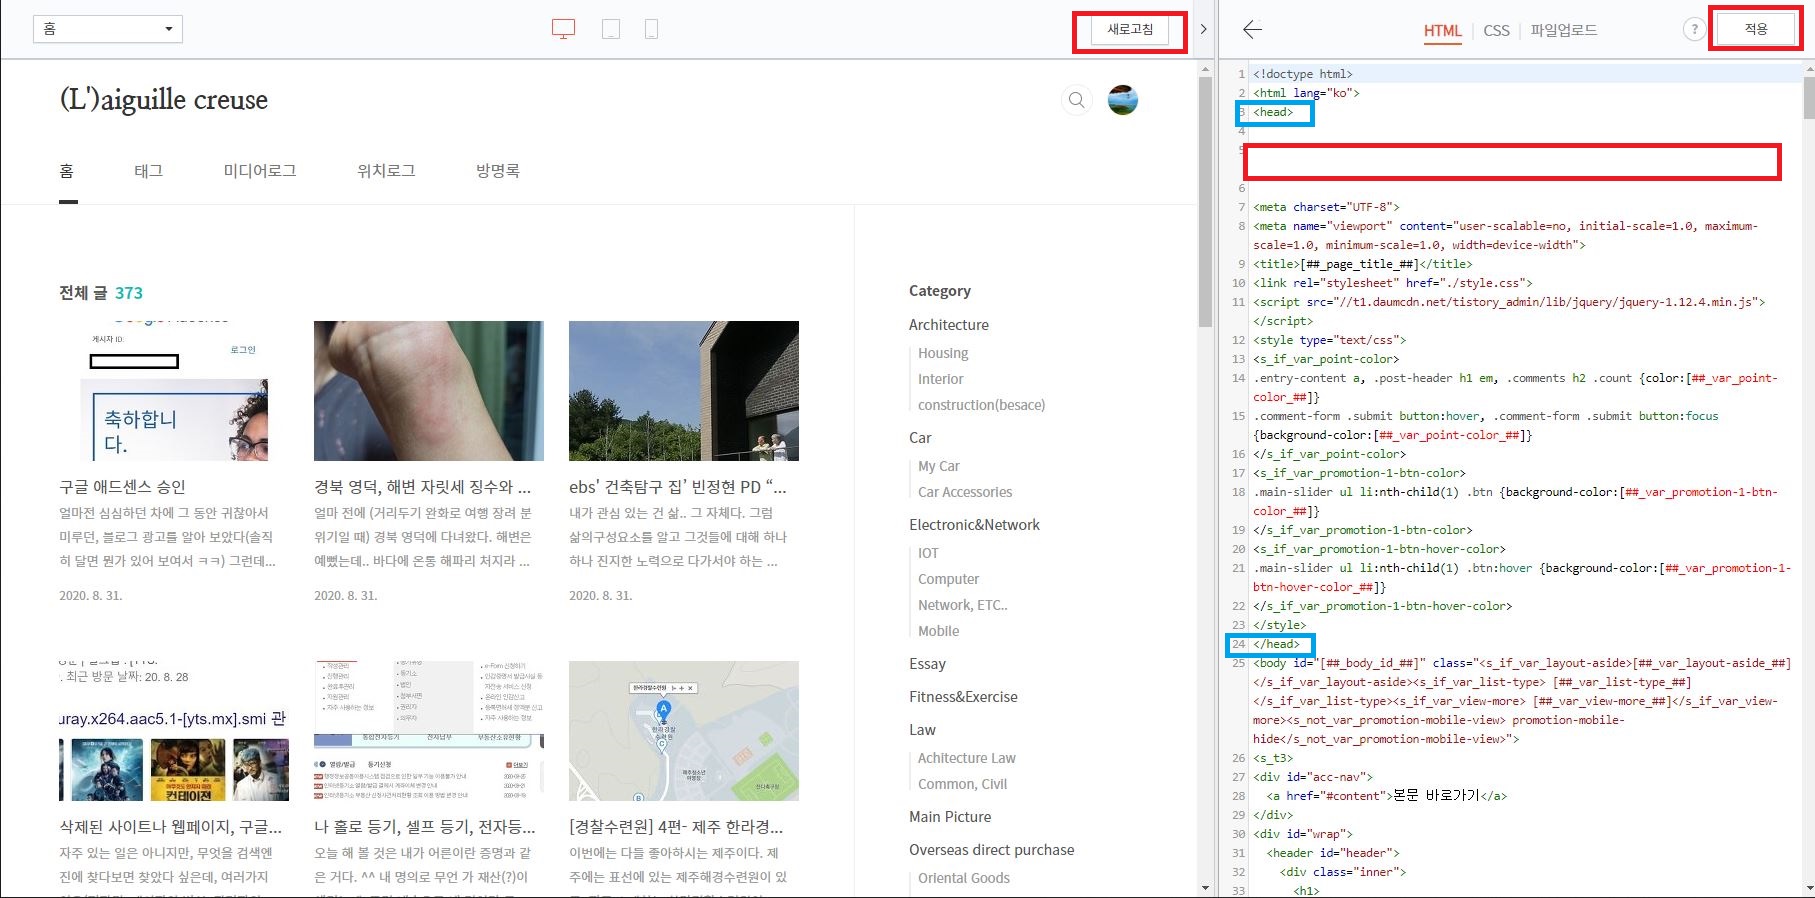
Task: Click the 새로고침 refresh button
Action: (1130, 30)
